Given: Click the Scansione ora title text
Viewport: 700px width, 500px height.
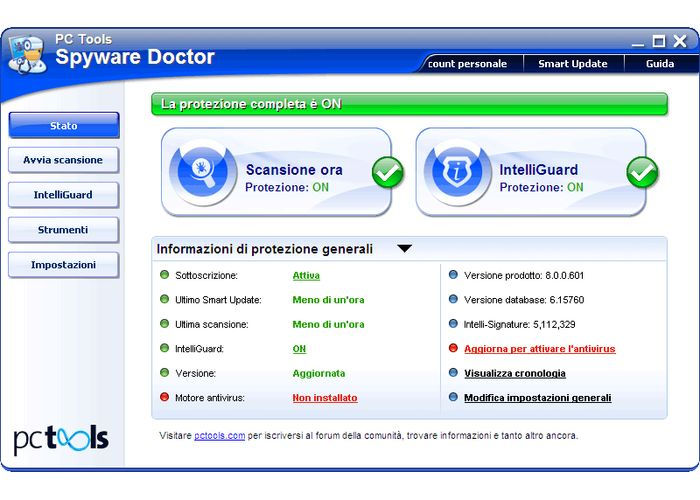Looking at the screenshot, I should click(x=294, y=170).
